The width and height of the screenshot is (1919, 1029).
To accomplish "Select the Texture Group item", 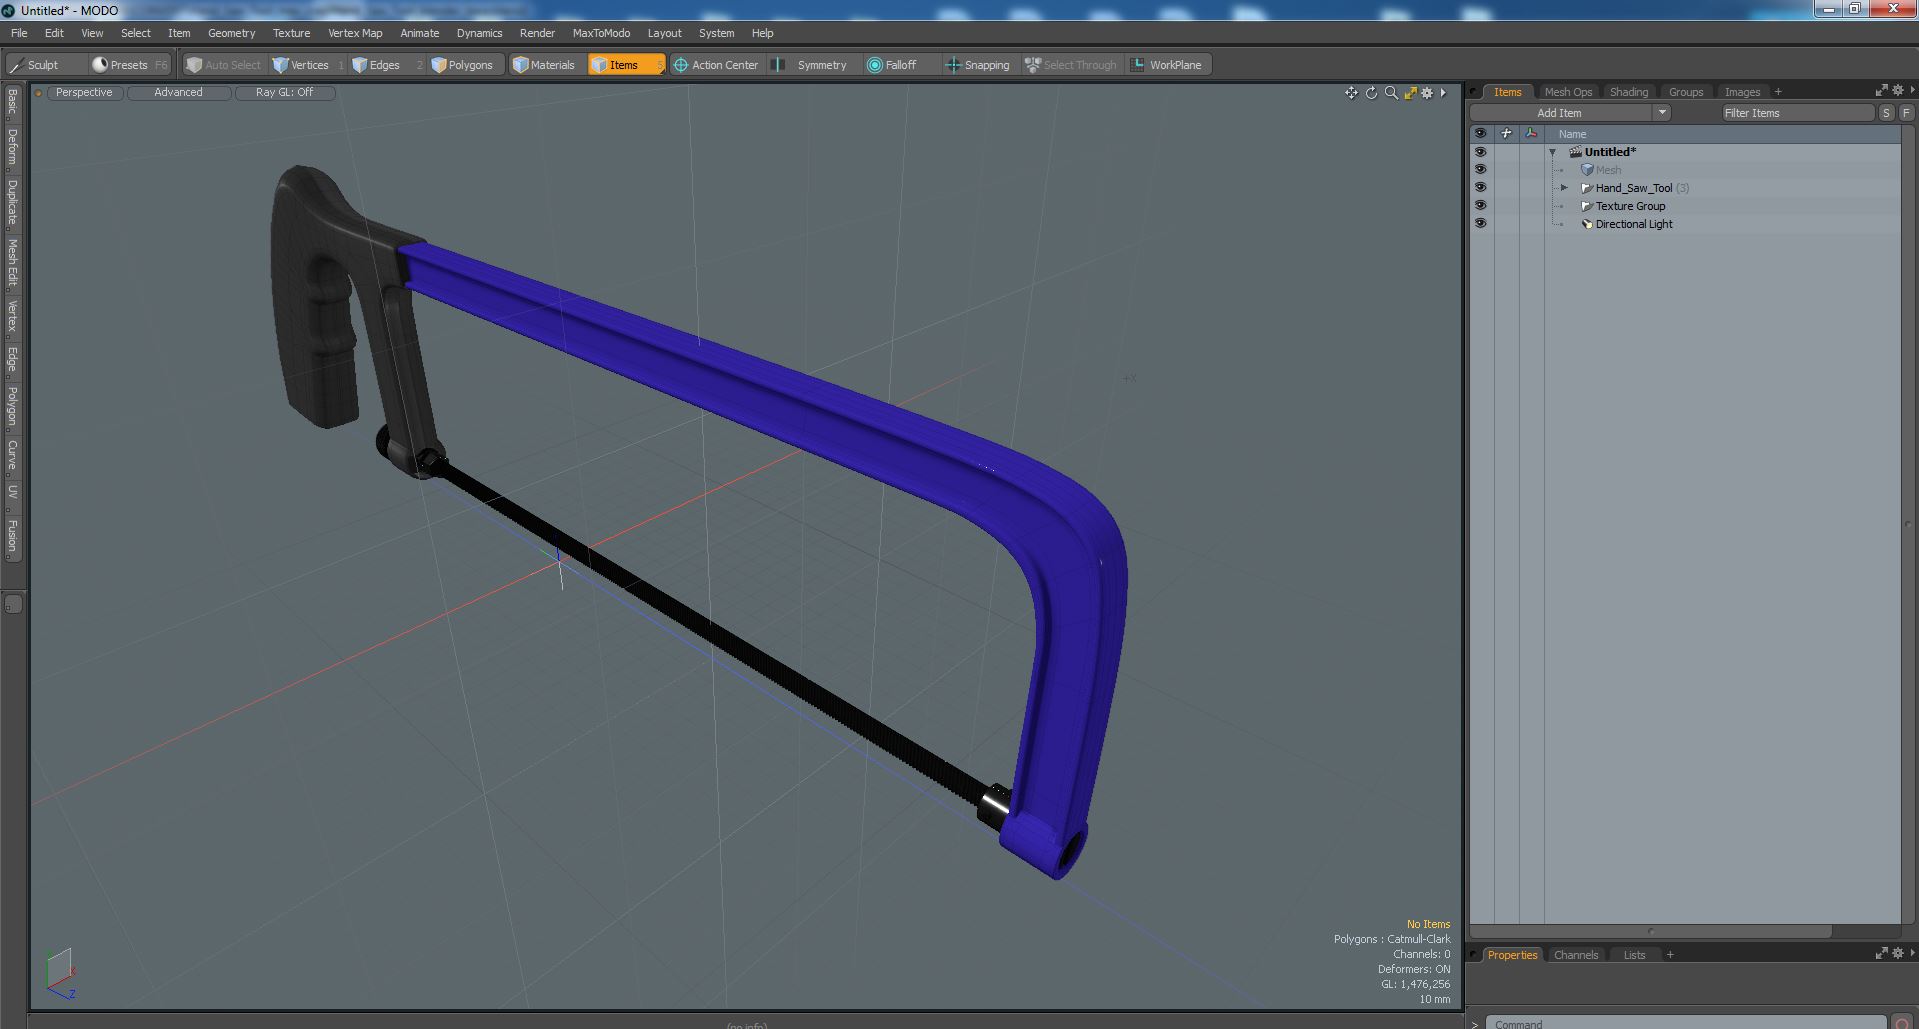I will (x=1630, y=206).
